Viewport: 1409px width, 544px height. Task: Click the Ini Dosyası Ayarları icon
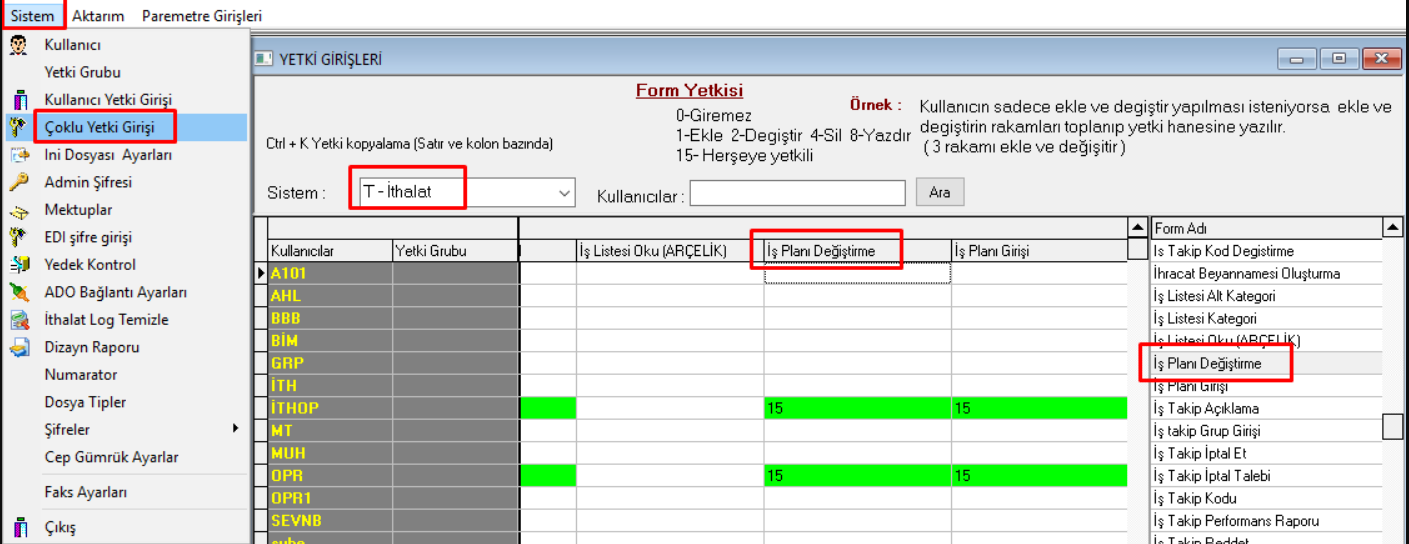point(18,155)
